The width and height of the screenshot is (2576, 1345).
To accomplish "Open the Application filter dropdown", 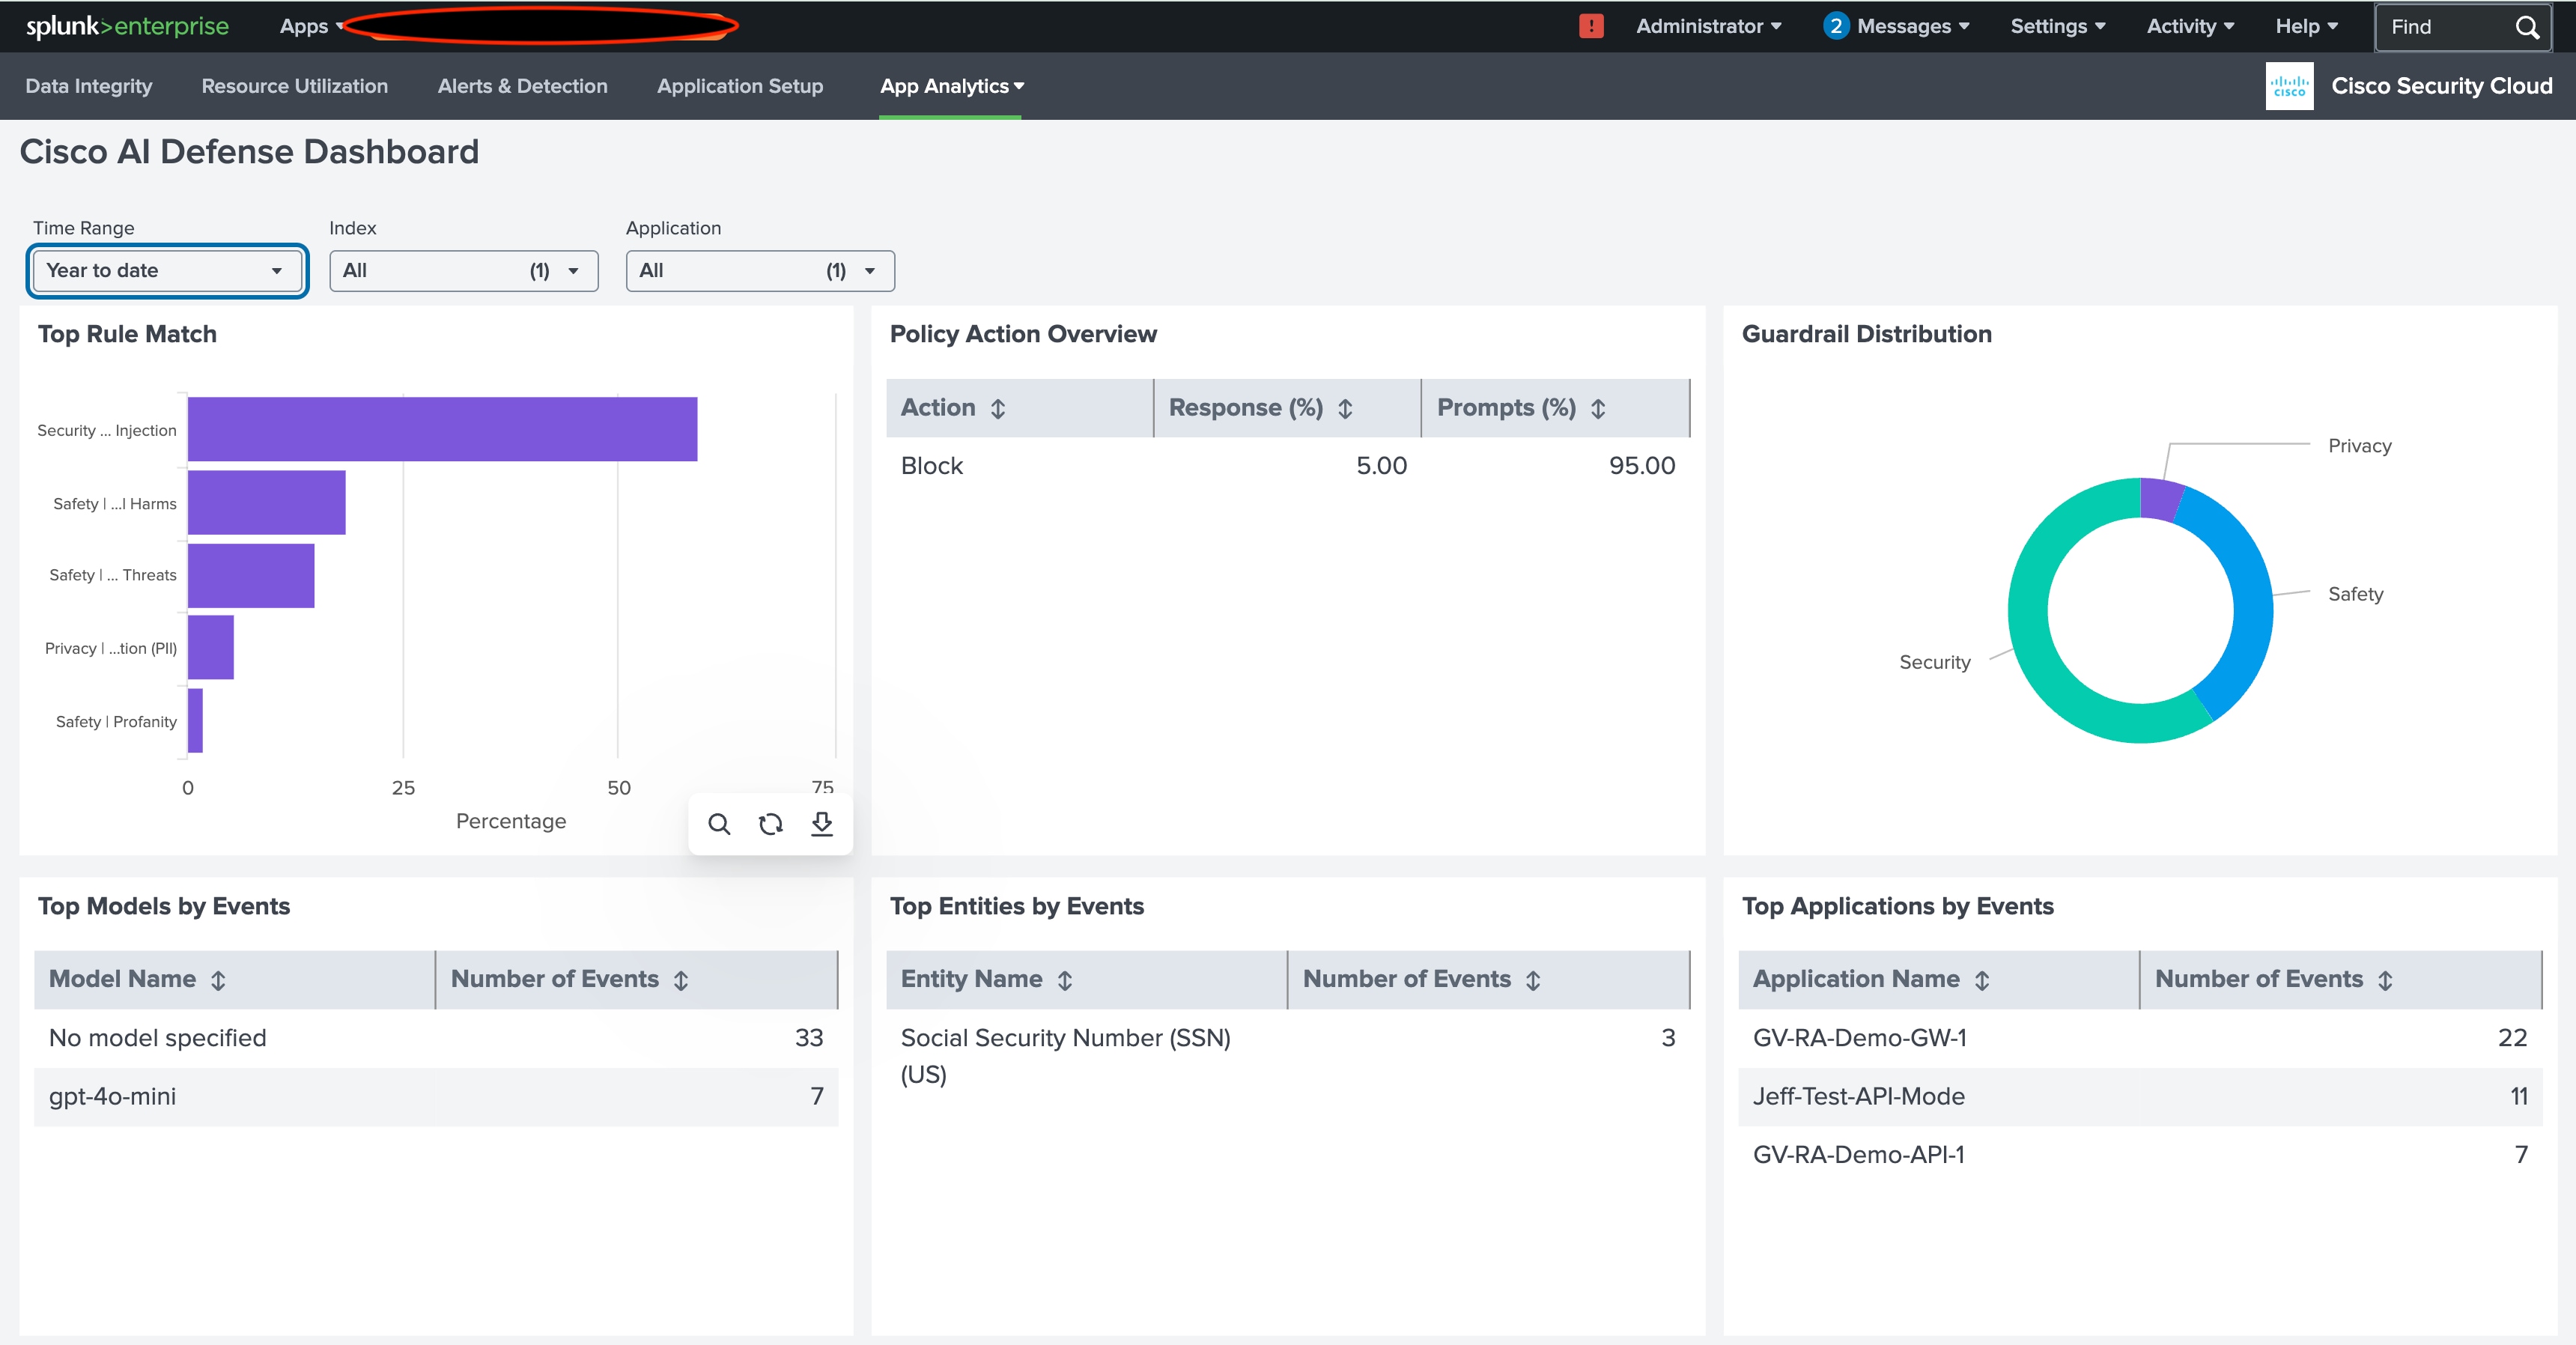I will click(x=760, y=271).
